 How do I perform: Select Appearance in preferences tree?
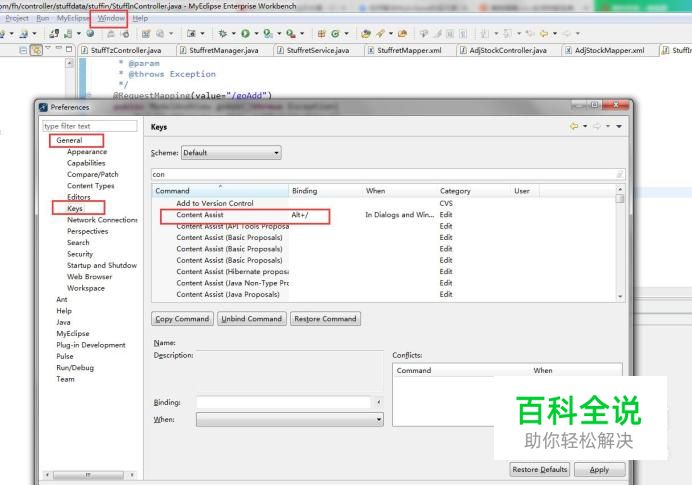tap(87, 152)
